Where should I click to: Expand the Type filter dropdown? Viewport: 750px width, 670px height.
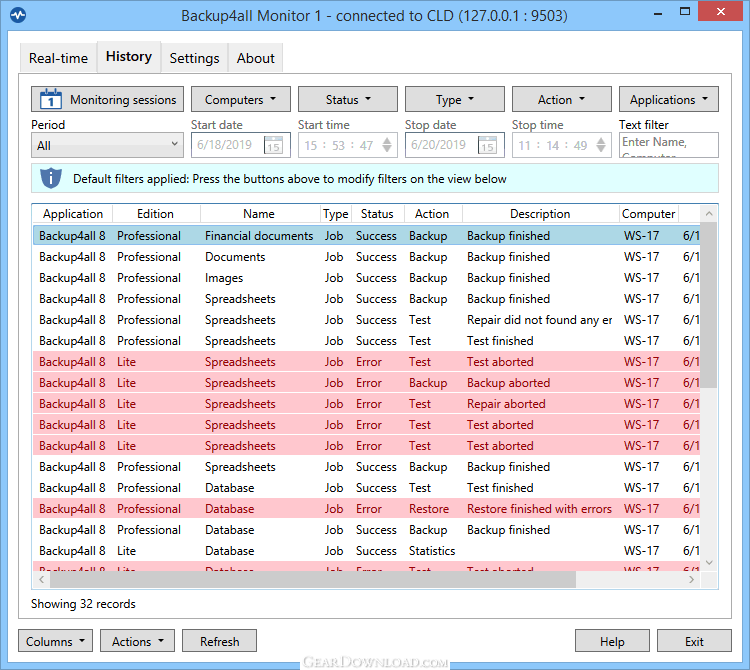point(455,99)
